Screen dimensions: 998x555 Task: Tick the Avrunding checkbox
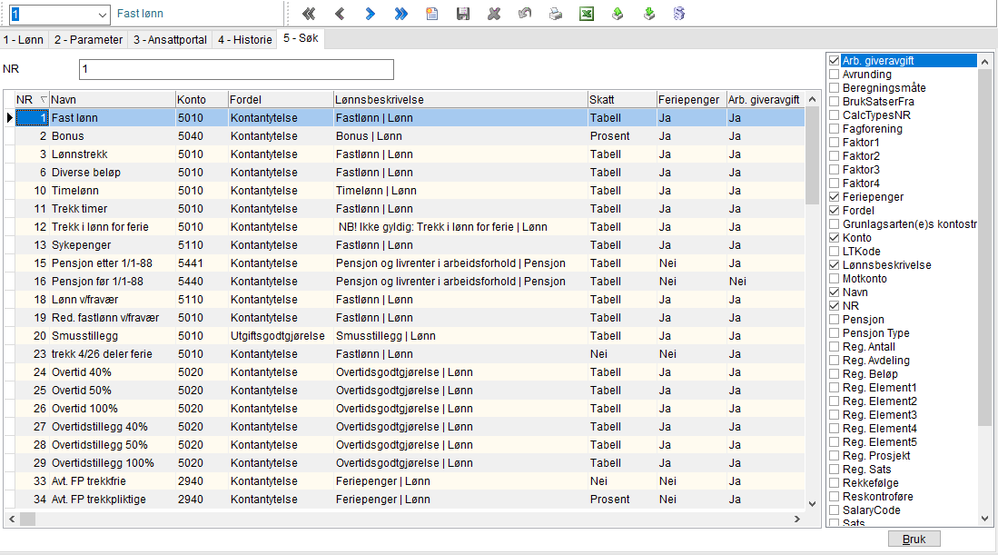pyautogui.click(x=834, y=75)
